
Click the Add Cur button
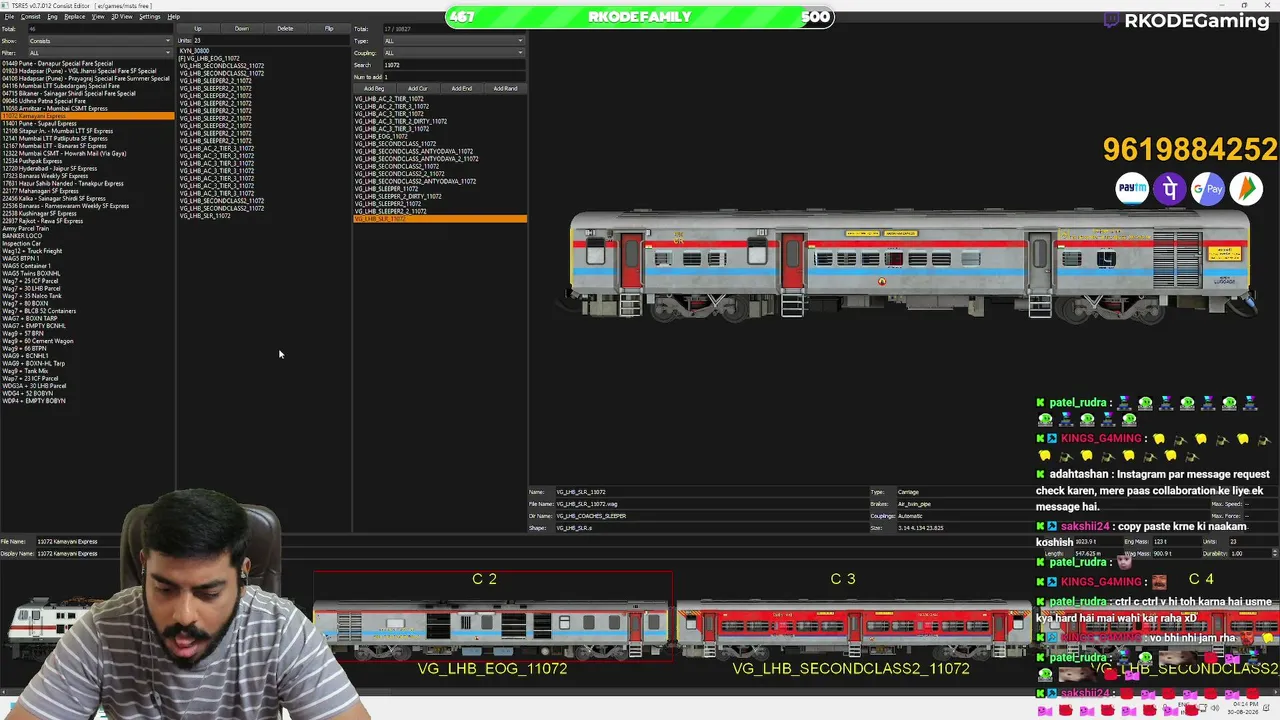pos(418,88)
